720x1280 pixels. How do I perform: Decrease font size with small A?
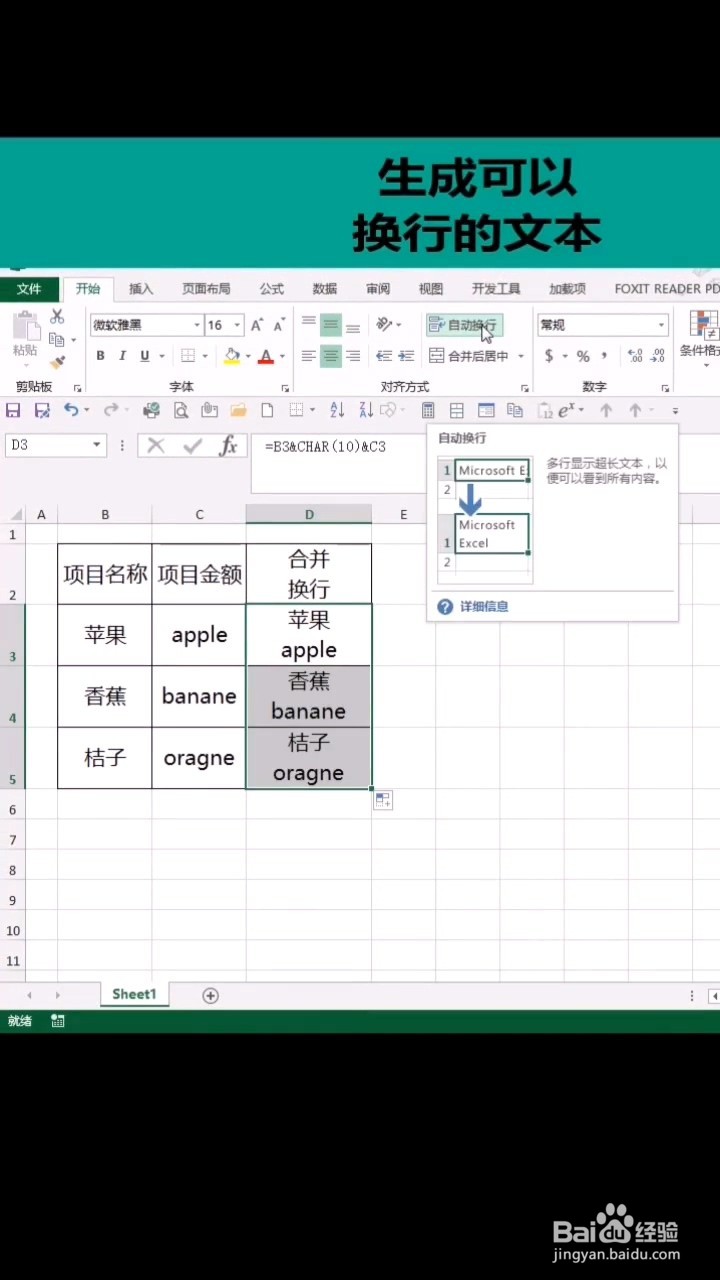point(279,325)
